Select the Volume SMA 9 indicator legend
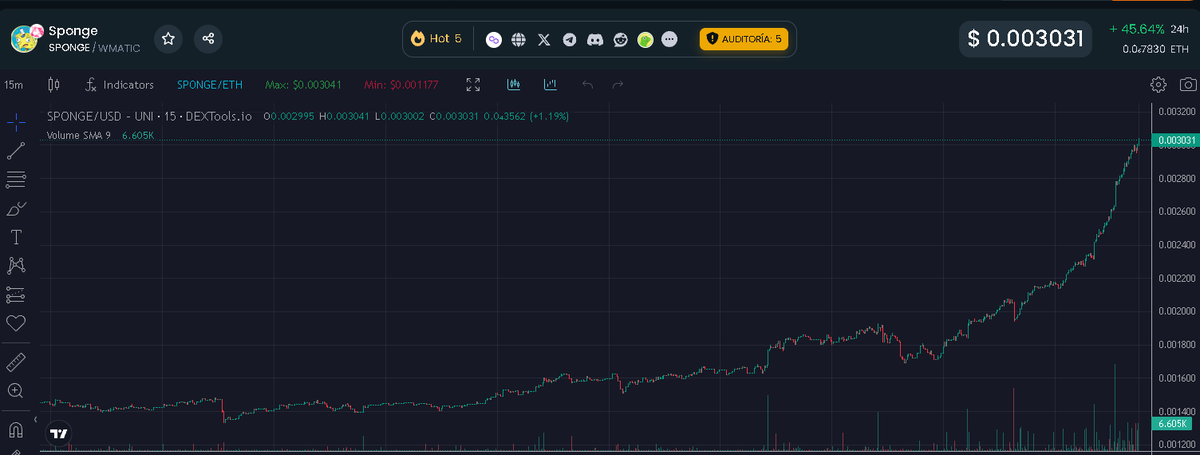1200x455 pixels. 79,134
